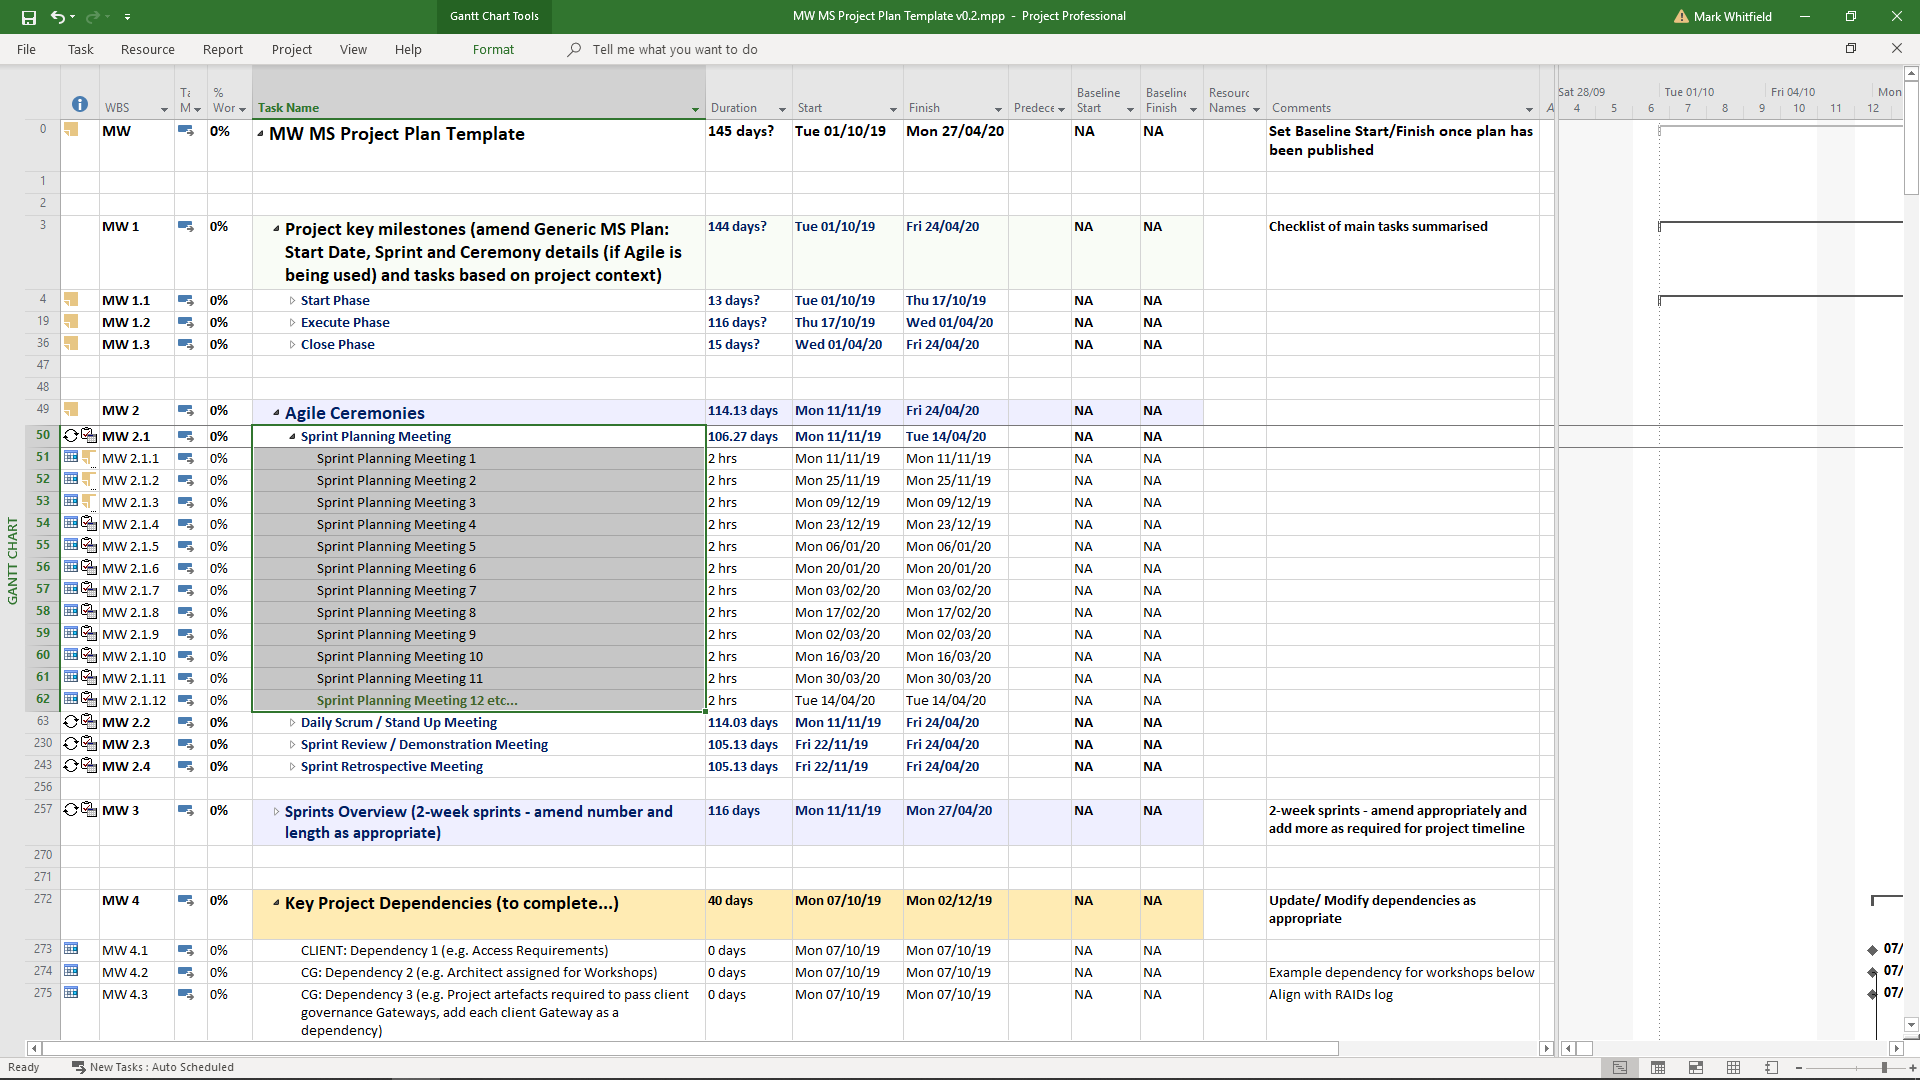
Task: Collapse the Agile Ceremonies summary task
Action: [x=276, y=413]
